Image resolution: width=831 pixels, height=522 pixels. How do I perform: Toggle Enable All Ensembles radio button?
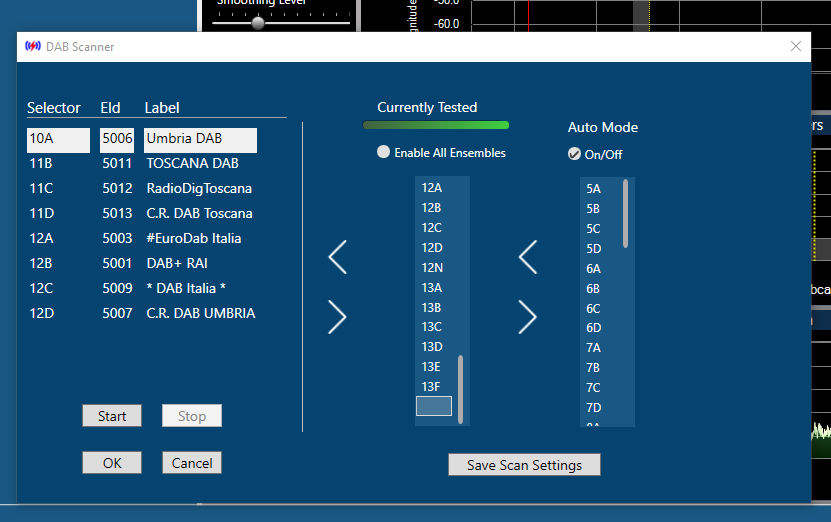point(383,152)
